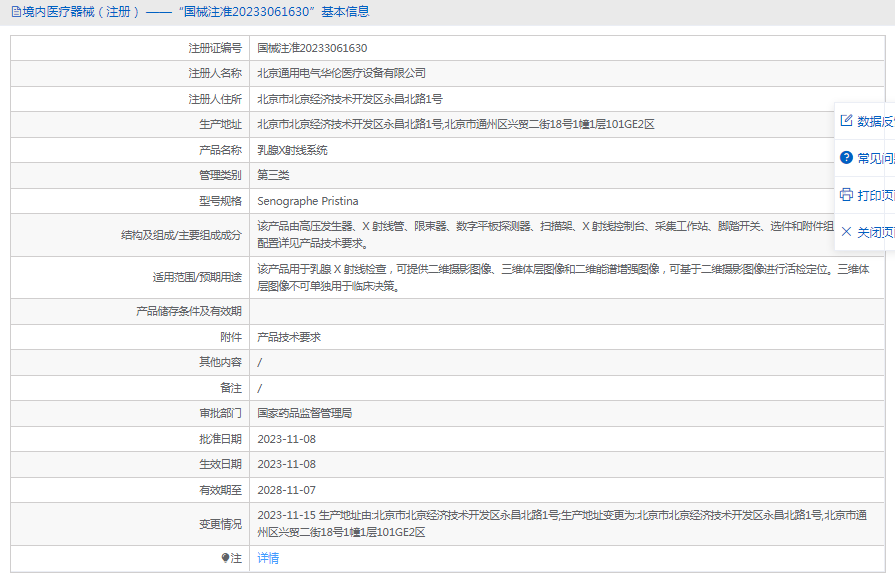The image size is (895, 579).
Task: Click the 产品储存条件及有效期 label
Action: 188,311
